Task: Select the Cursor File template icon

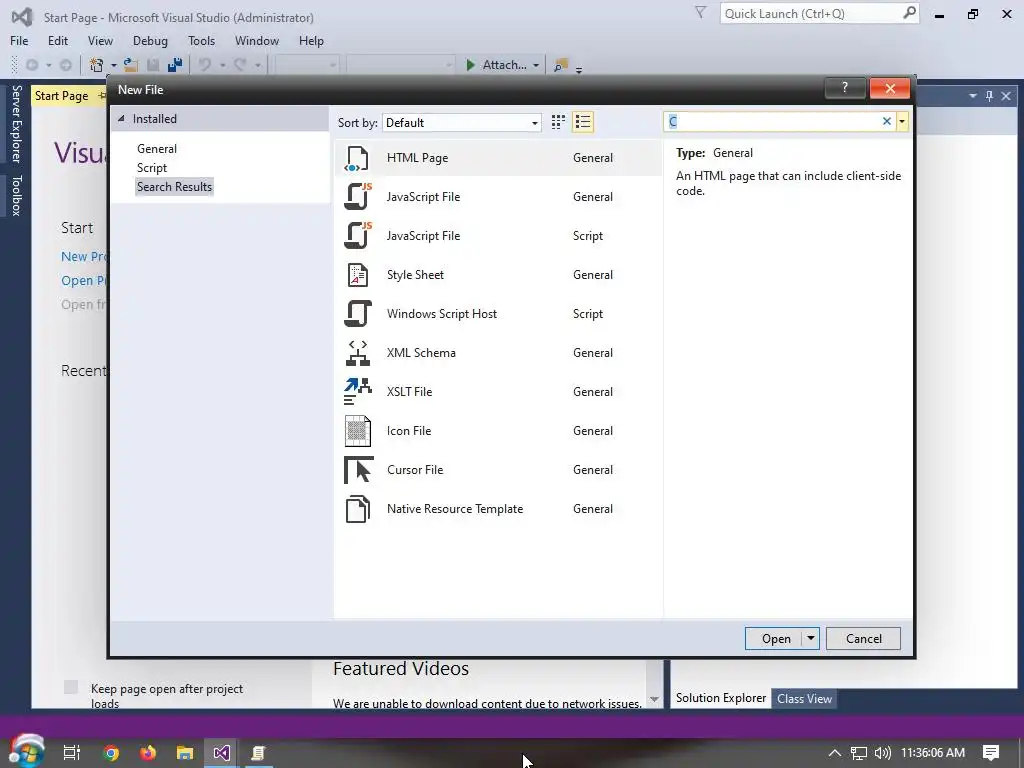Action: click(359, 470)
